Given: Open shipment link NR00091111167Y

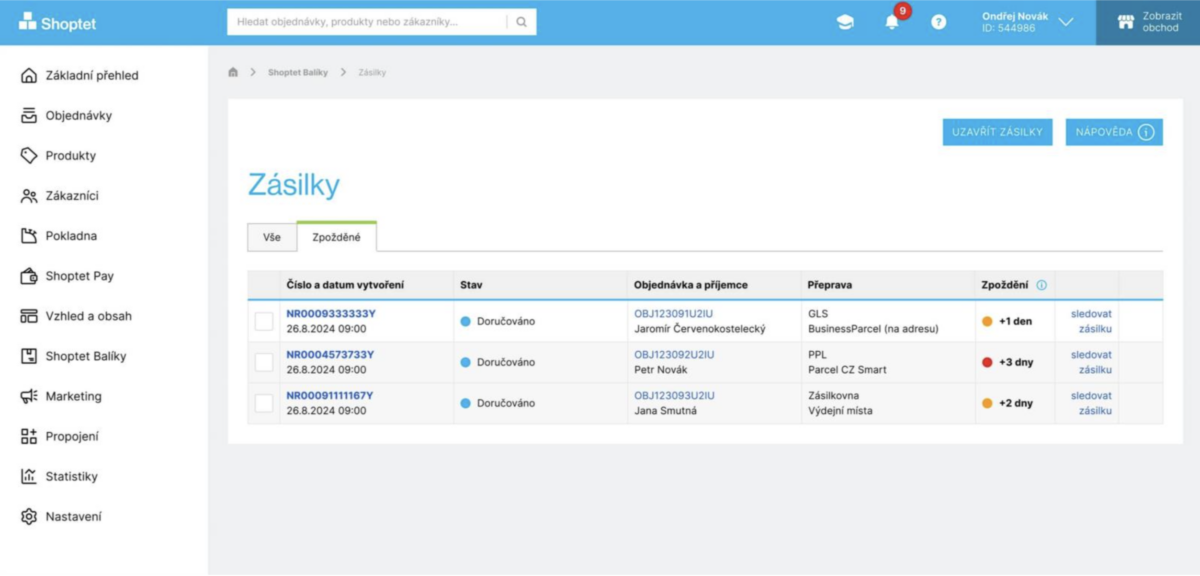Looking at the screenshot, I should click(x=330, y=395).
